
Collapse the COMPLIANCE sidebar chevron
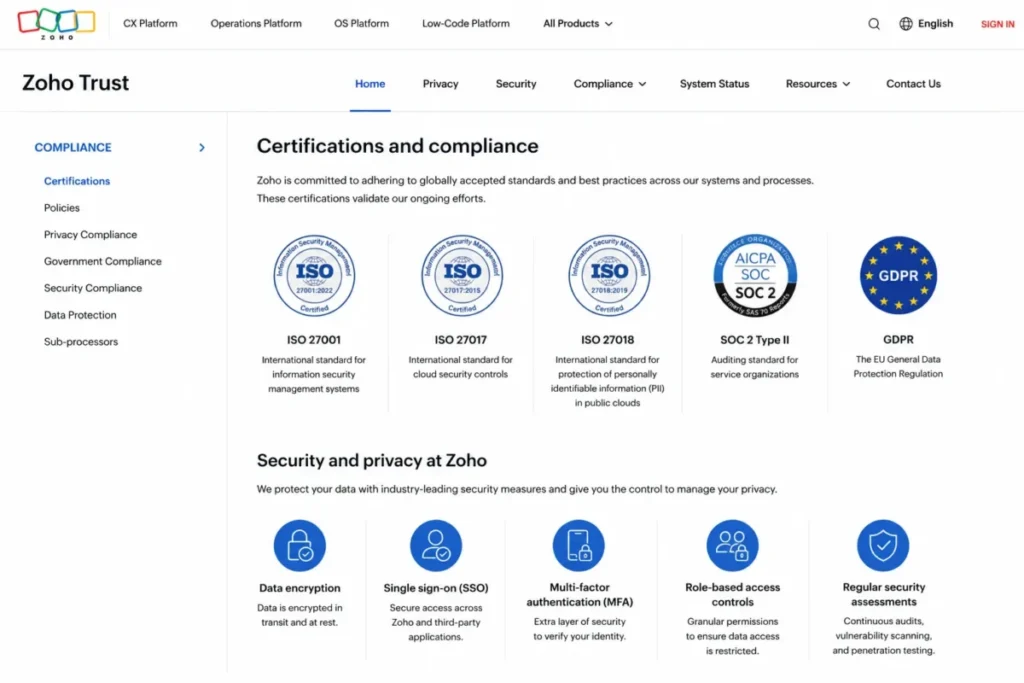point(202,148)
